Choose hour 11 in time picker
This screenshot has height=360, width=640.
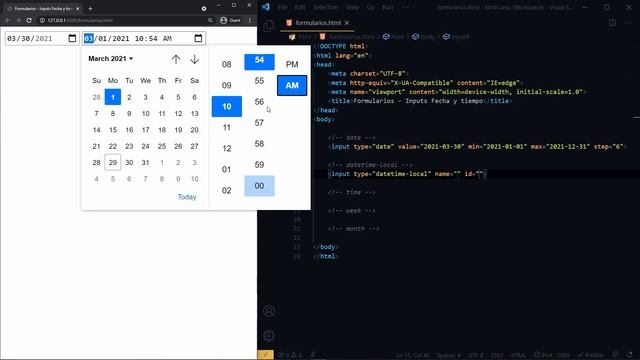point(227,127)
